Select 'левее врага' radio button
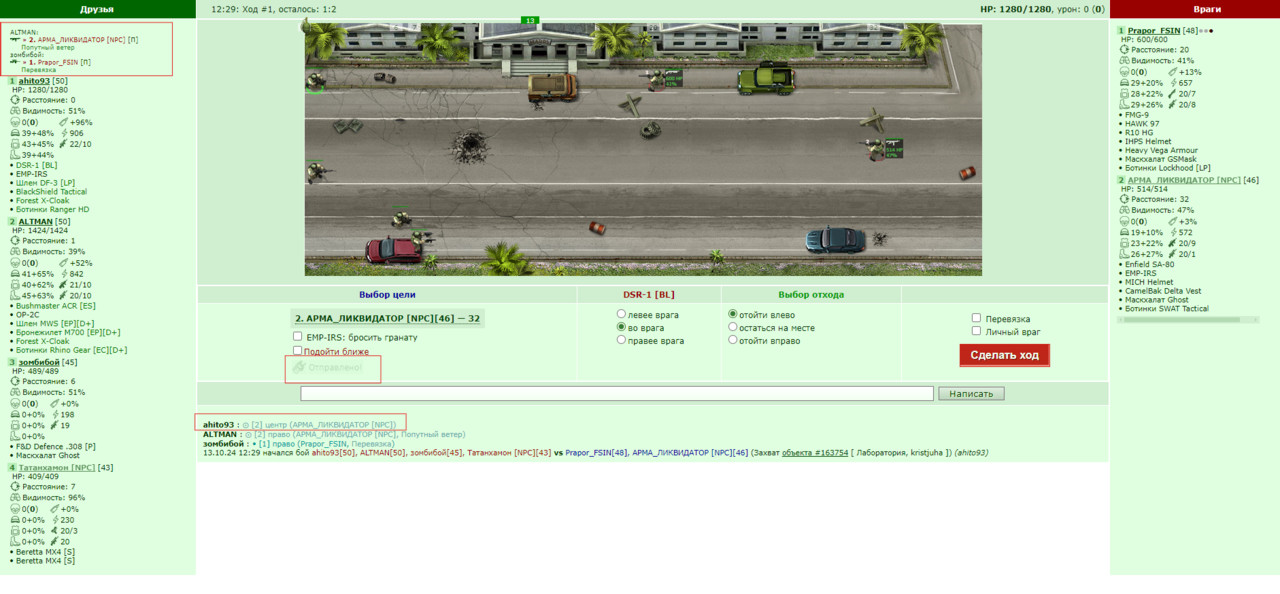Viewport: 1280px width, 594px height. click(x=621, y=314)
